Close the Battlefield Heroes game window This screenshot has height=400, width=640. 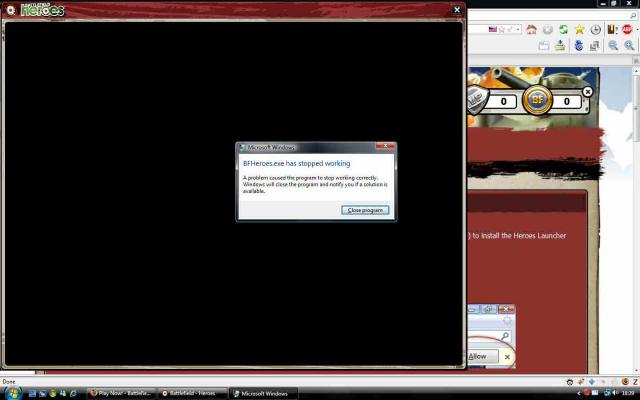click(457, 10)
